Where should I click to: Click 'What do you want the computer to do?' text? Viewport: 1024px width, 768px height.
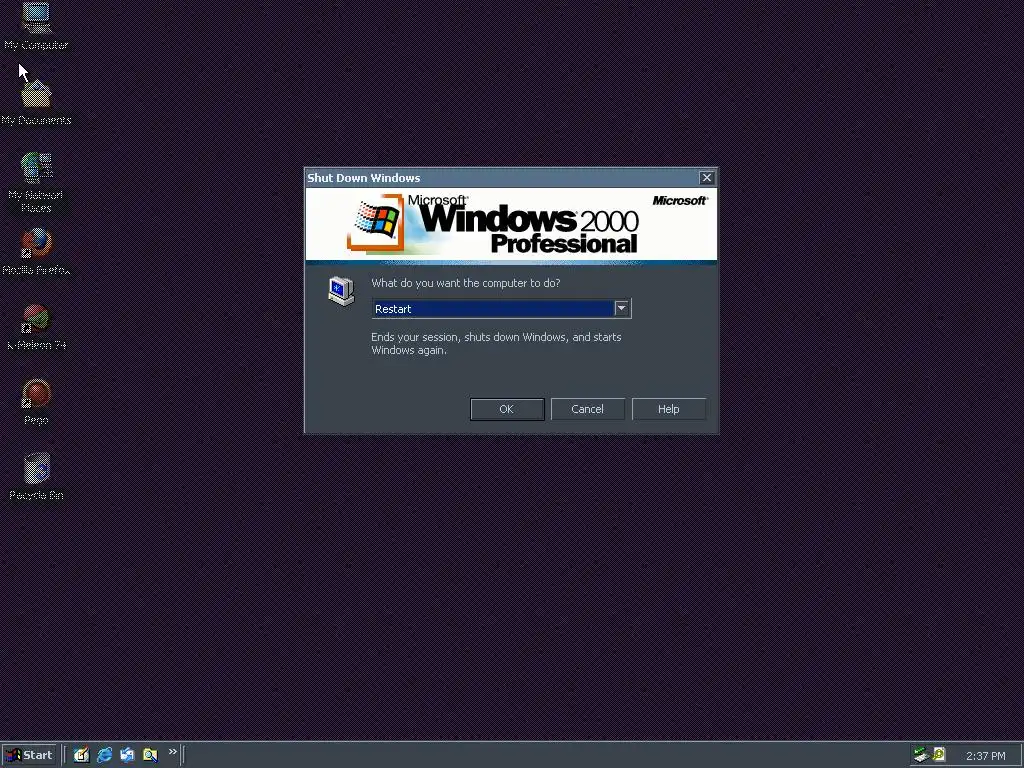click(x=466, y=283)
